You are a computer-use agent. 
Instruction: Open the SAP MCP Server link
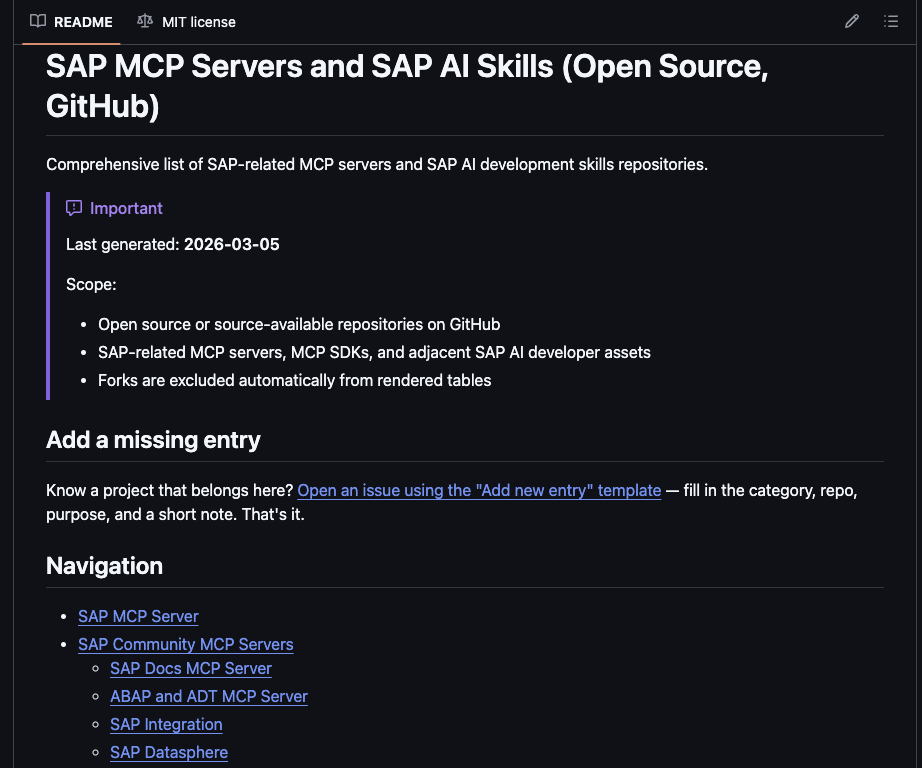tap(138, 616)
